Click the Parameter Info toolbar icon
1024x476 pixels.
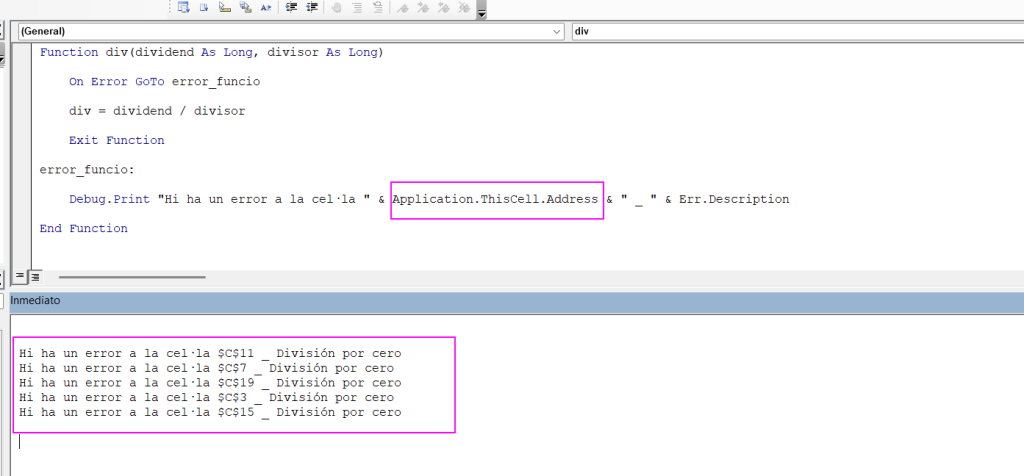246,7
